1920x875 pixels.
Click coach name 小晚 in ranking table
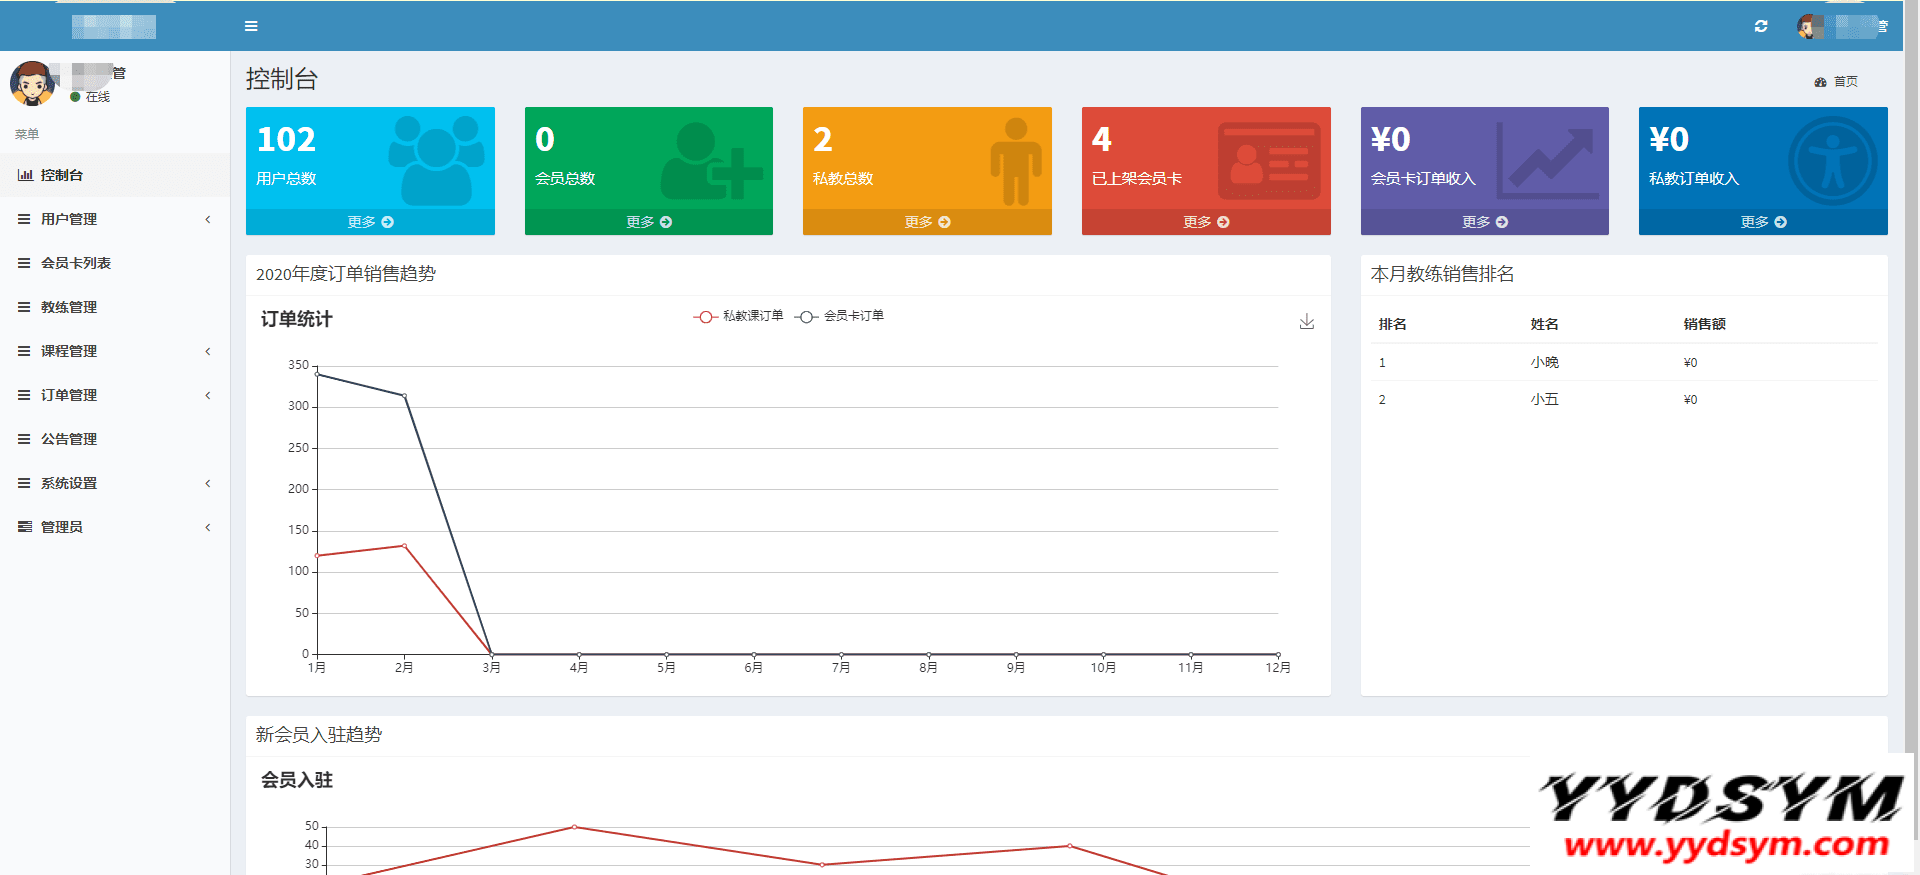click(1544, 362)
